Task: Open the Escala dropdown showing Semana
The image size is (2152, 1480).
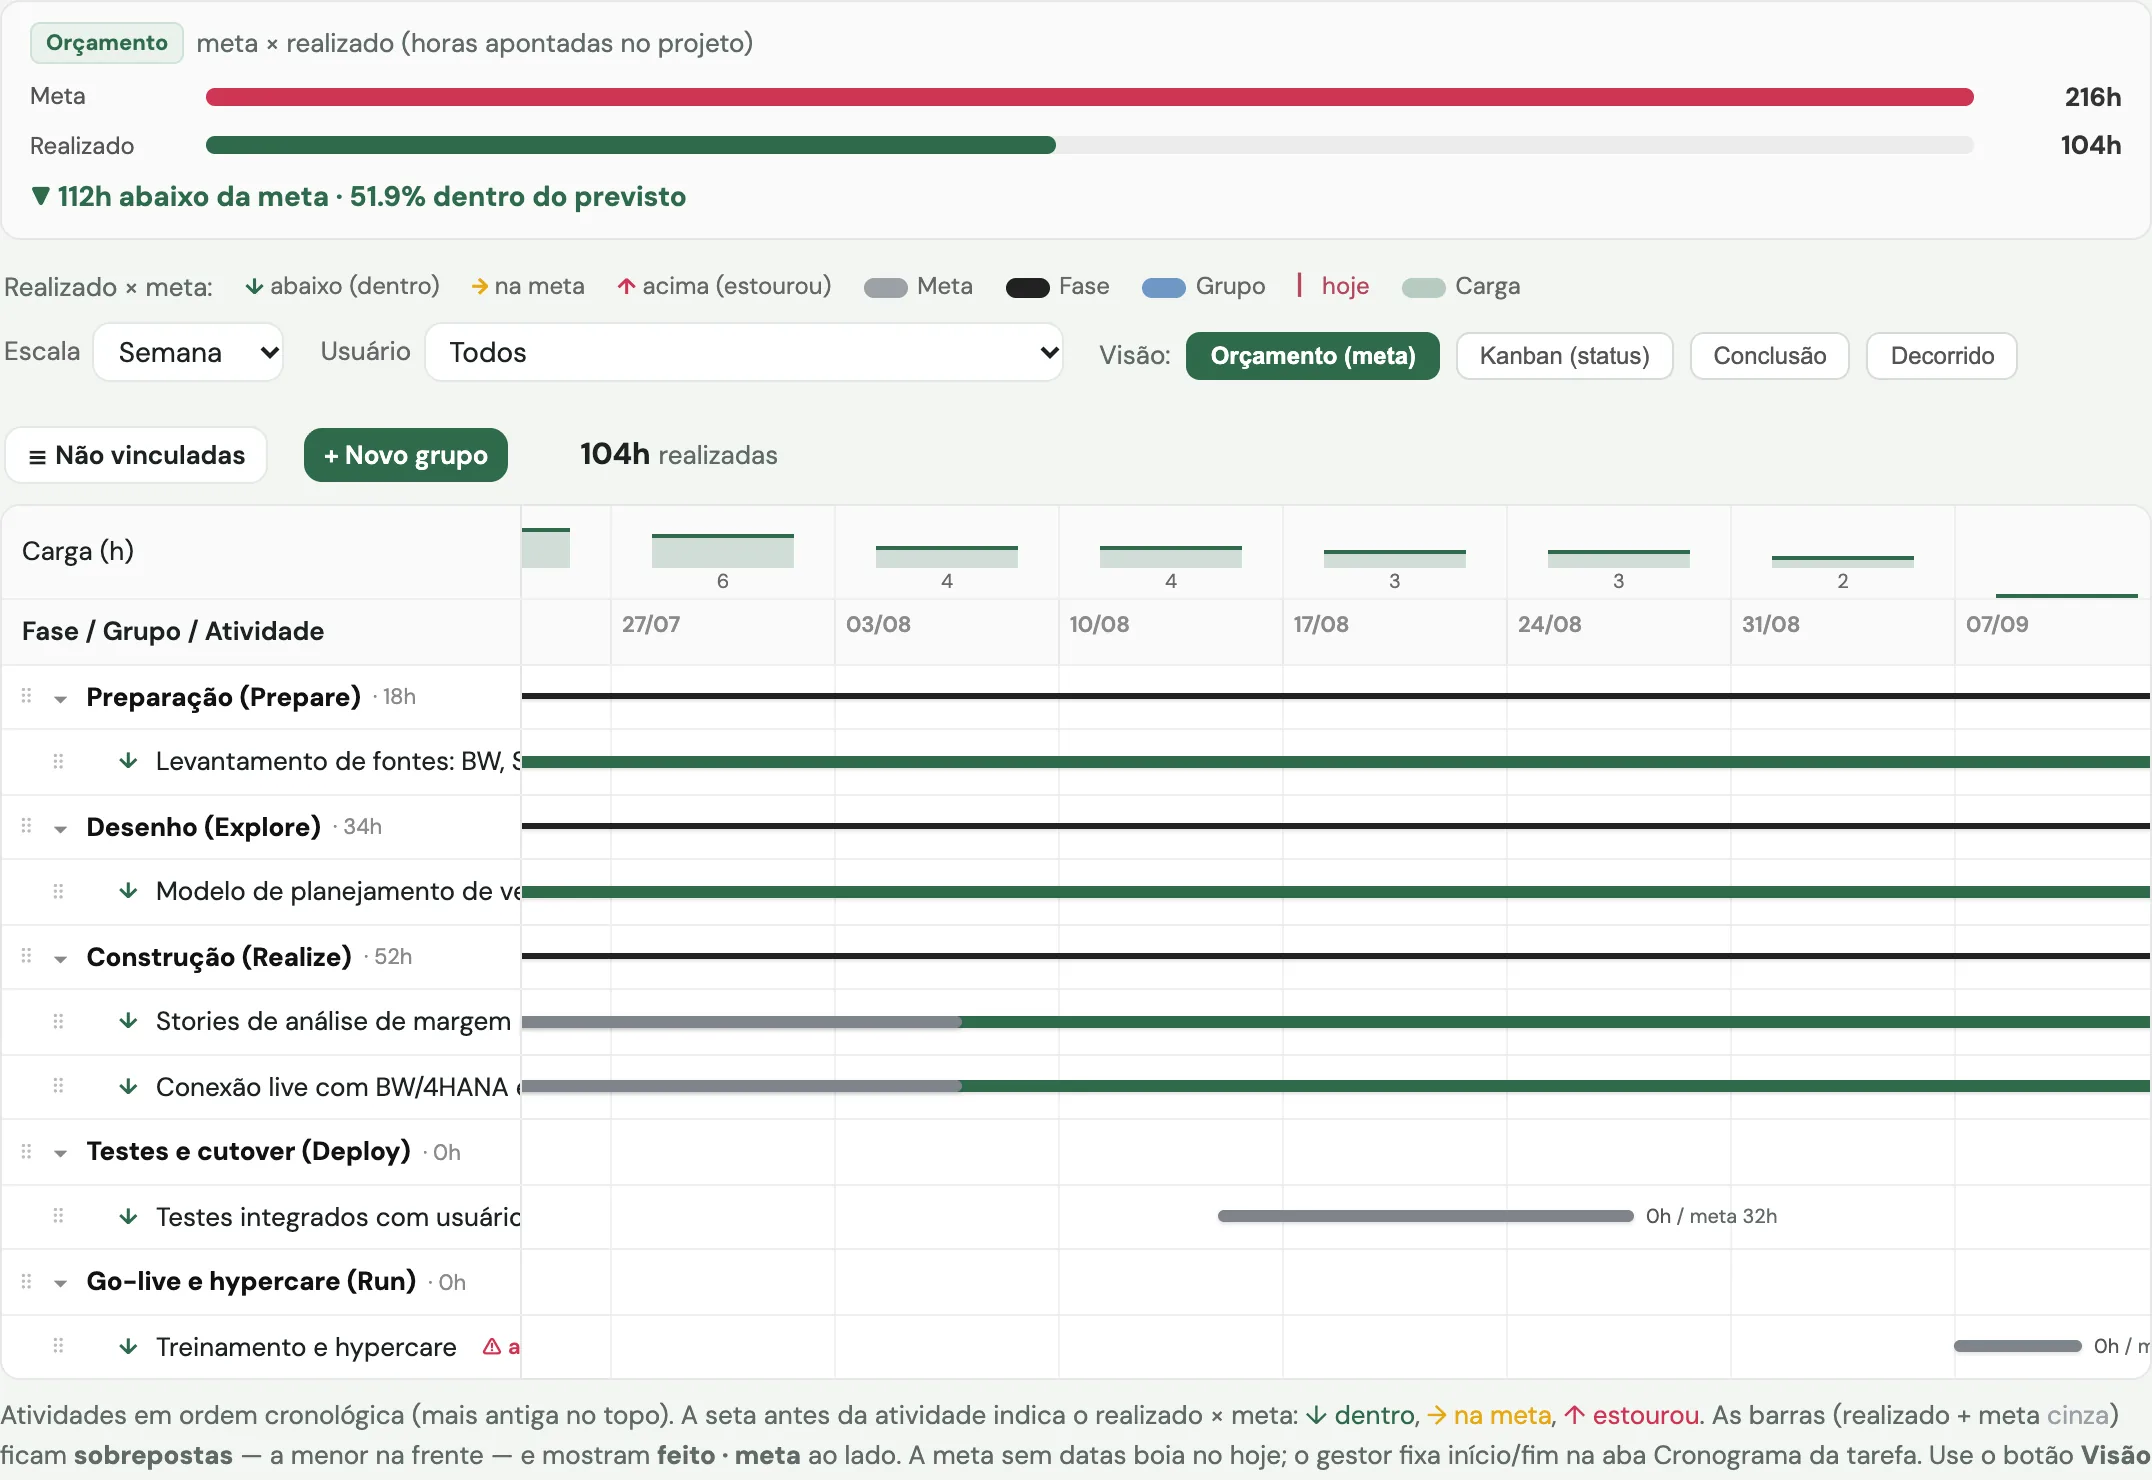Action: coord(188,352)
